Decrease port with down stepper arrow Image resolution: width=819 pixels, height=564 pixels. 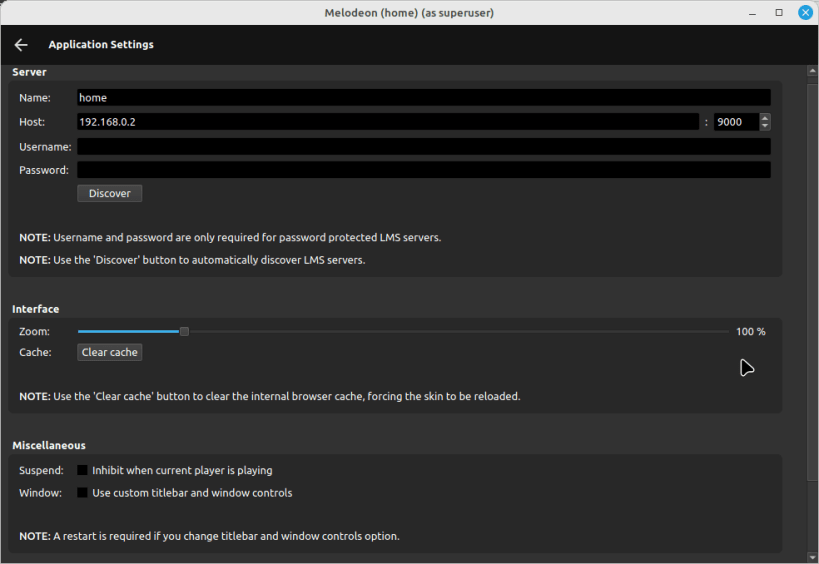click(765, 126)
